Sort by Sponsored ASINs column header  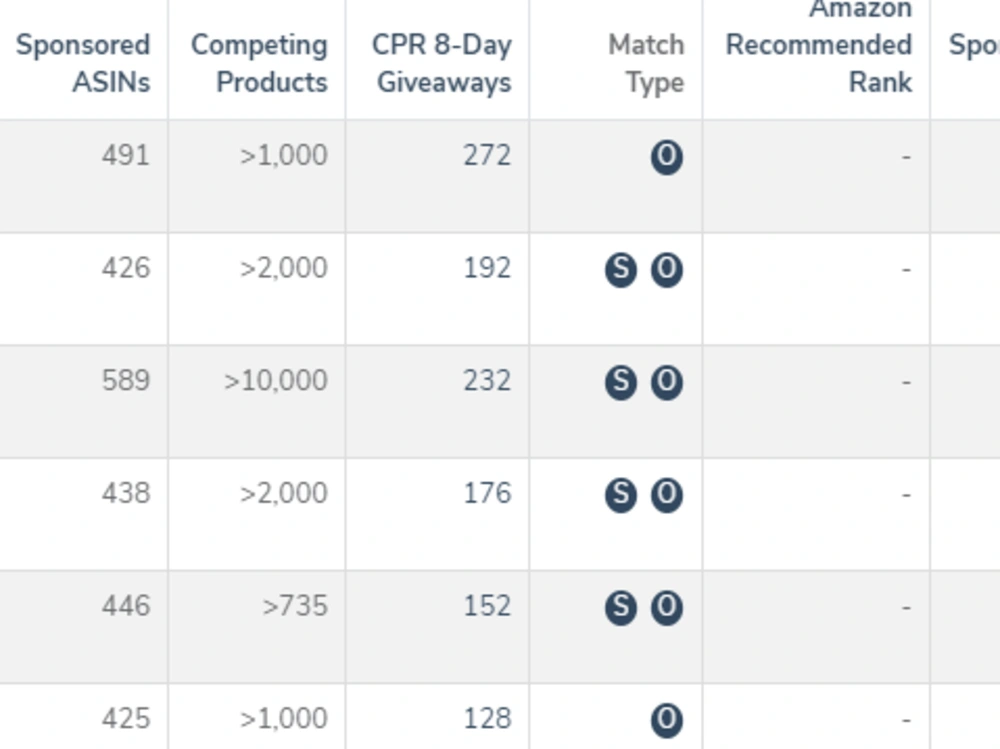[83, 63]
